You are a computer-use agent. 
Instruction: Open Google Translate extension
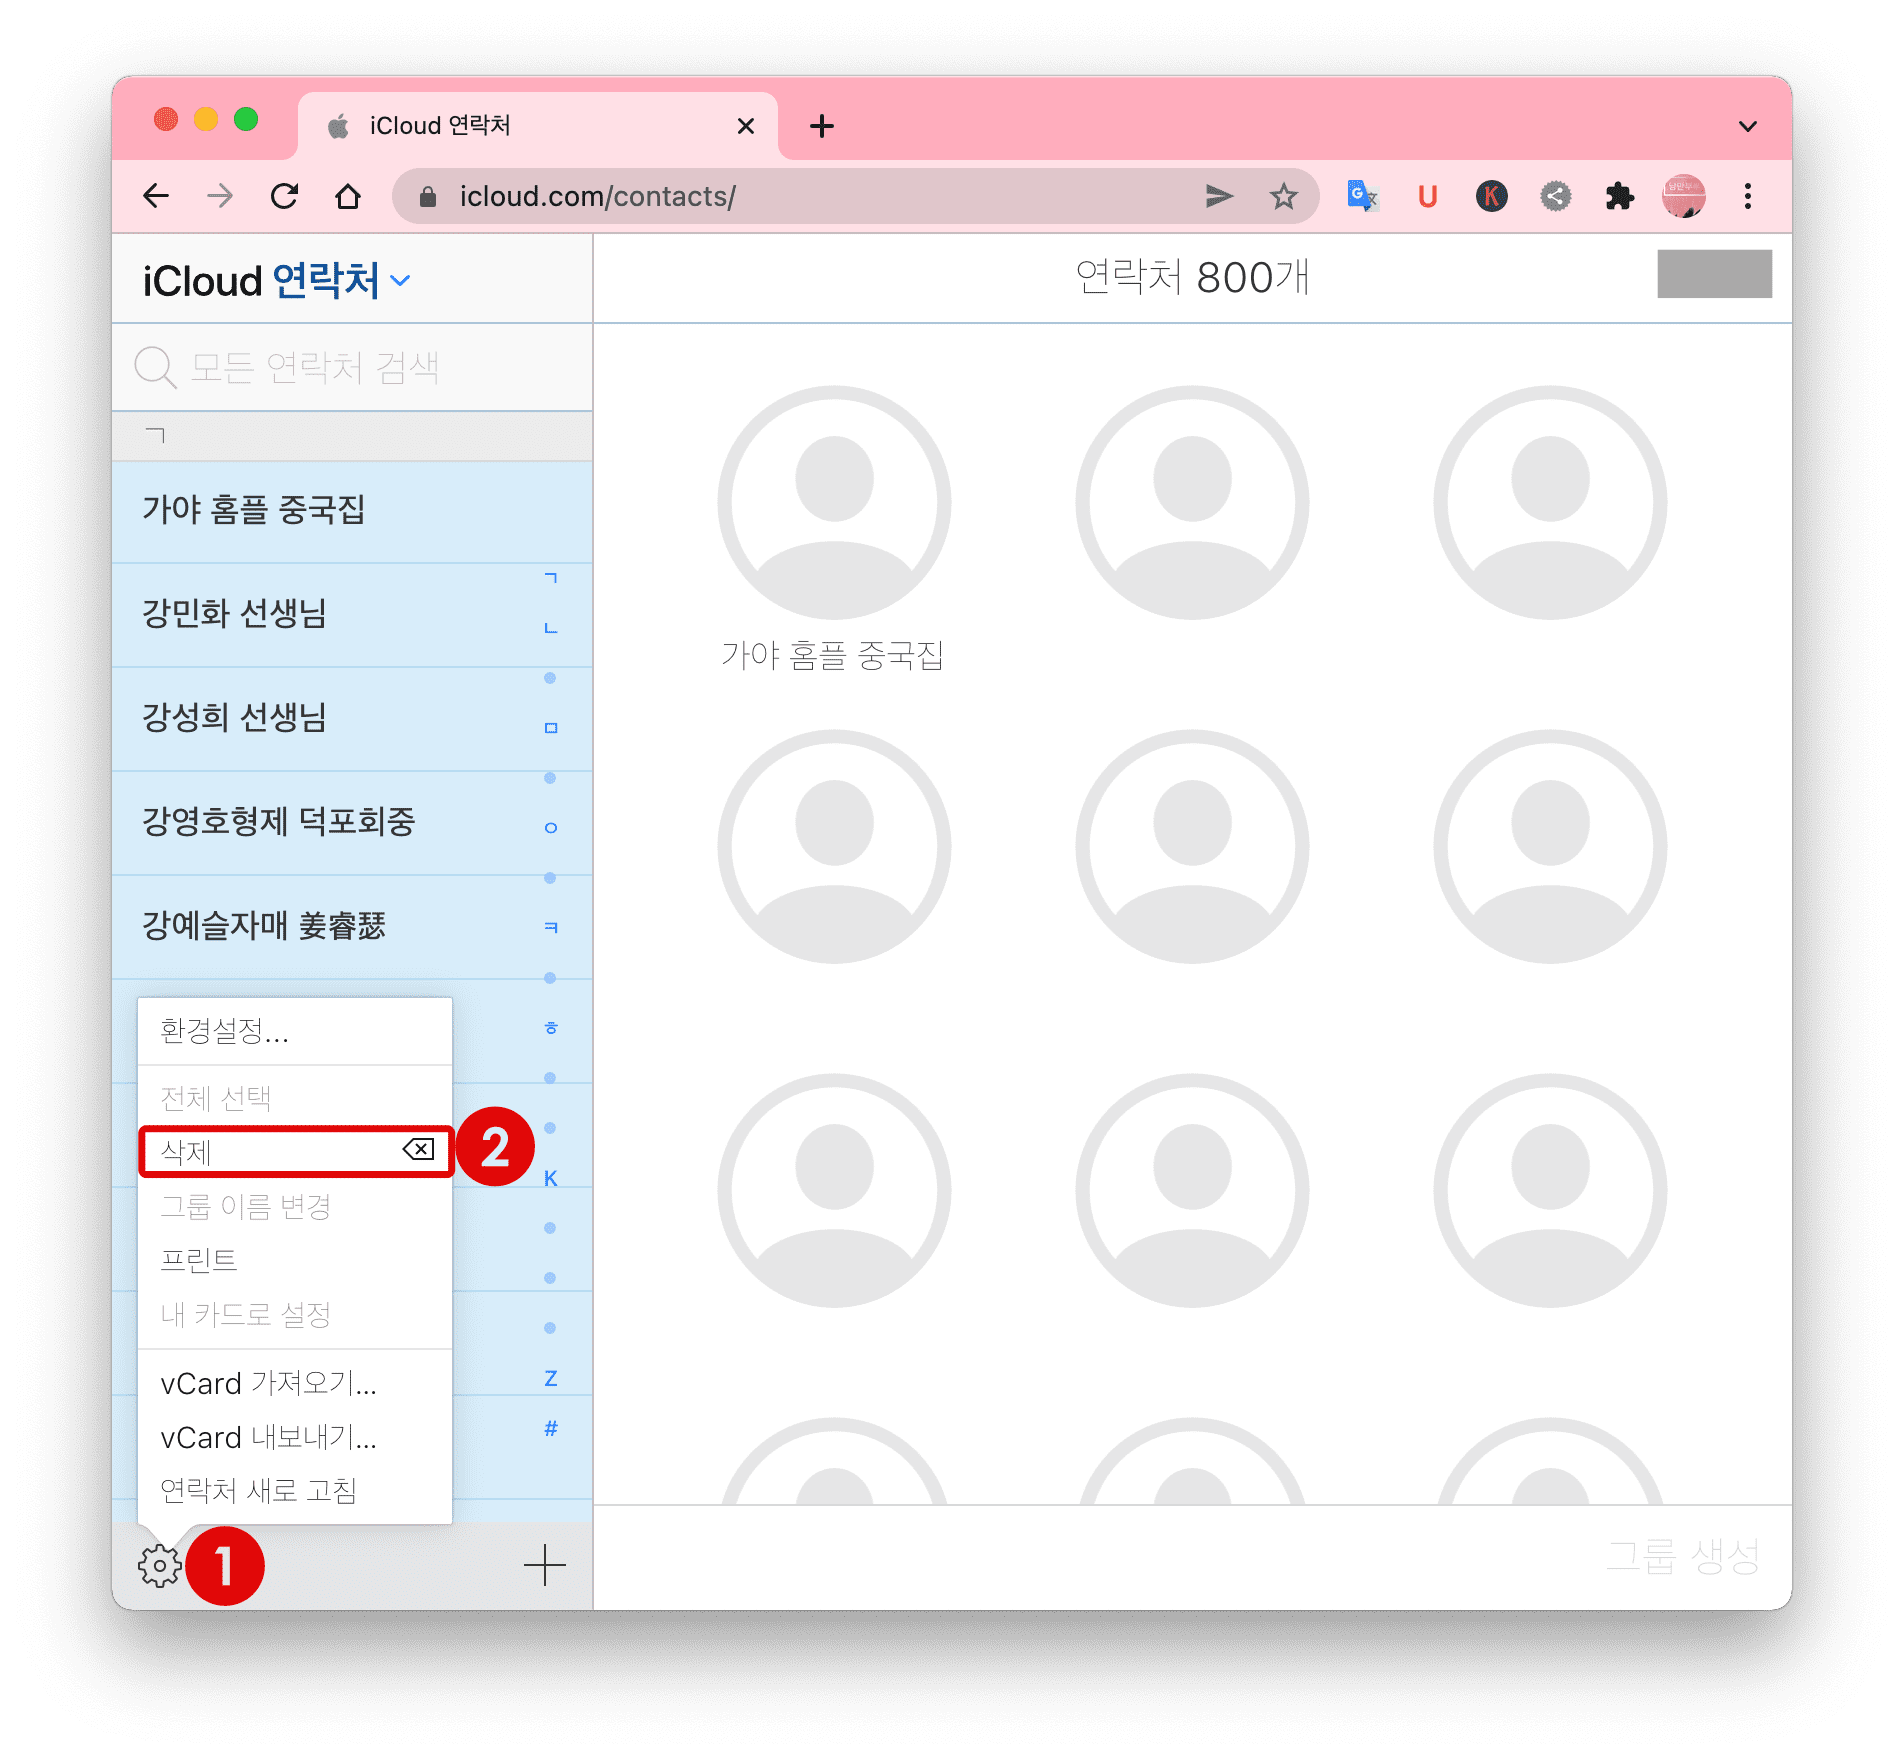click(1362, 196)
